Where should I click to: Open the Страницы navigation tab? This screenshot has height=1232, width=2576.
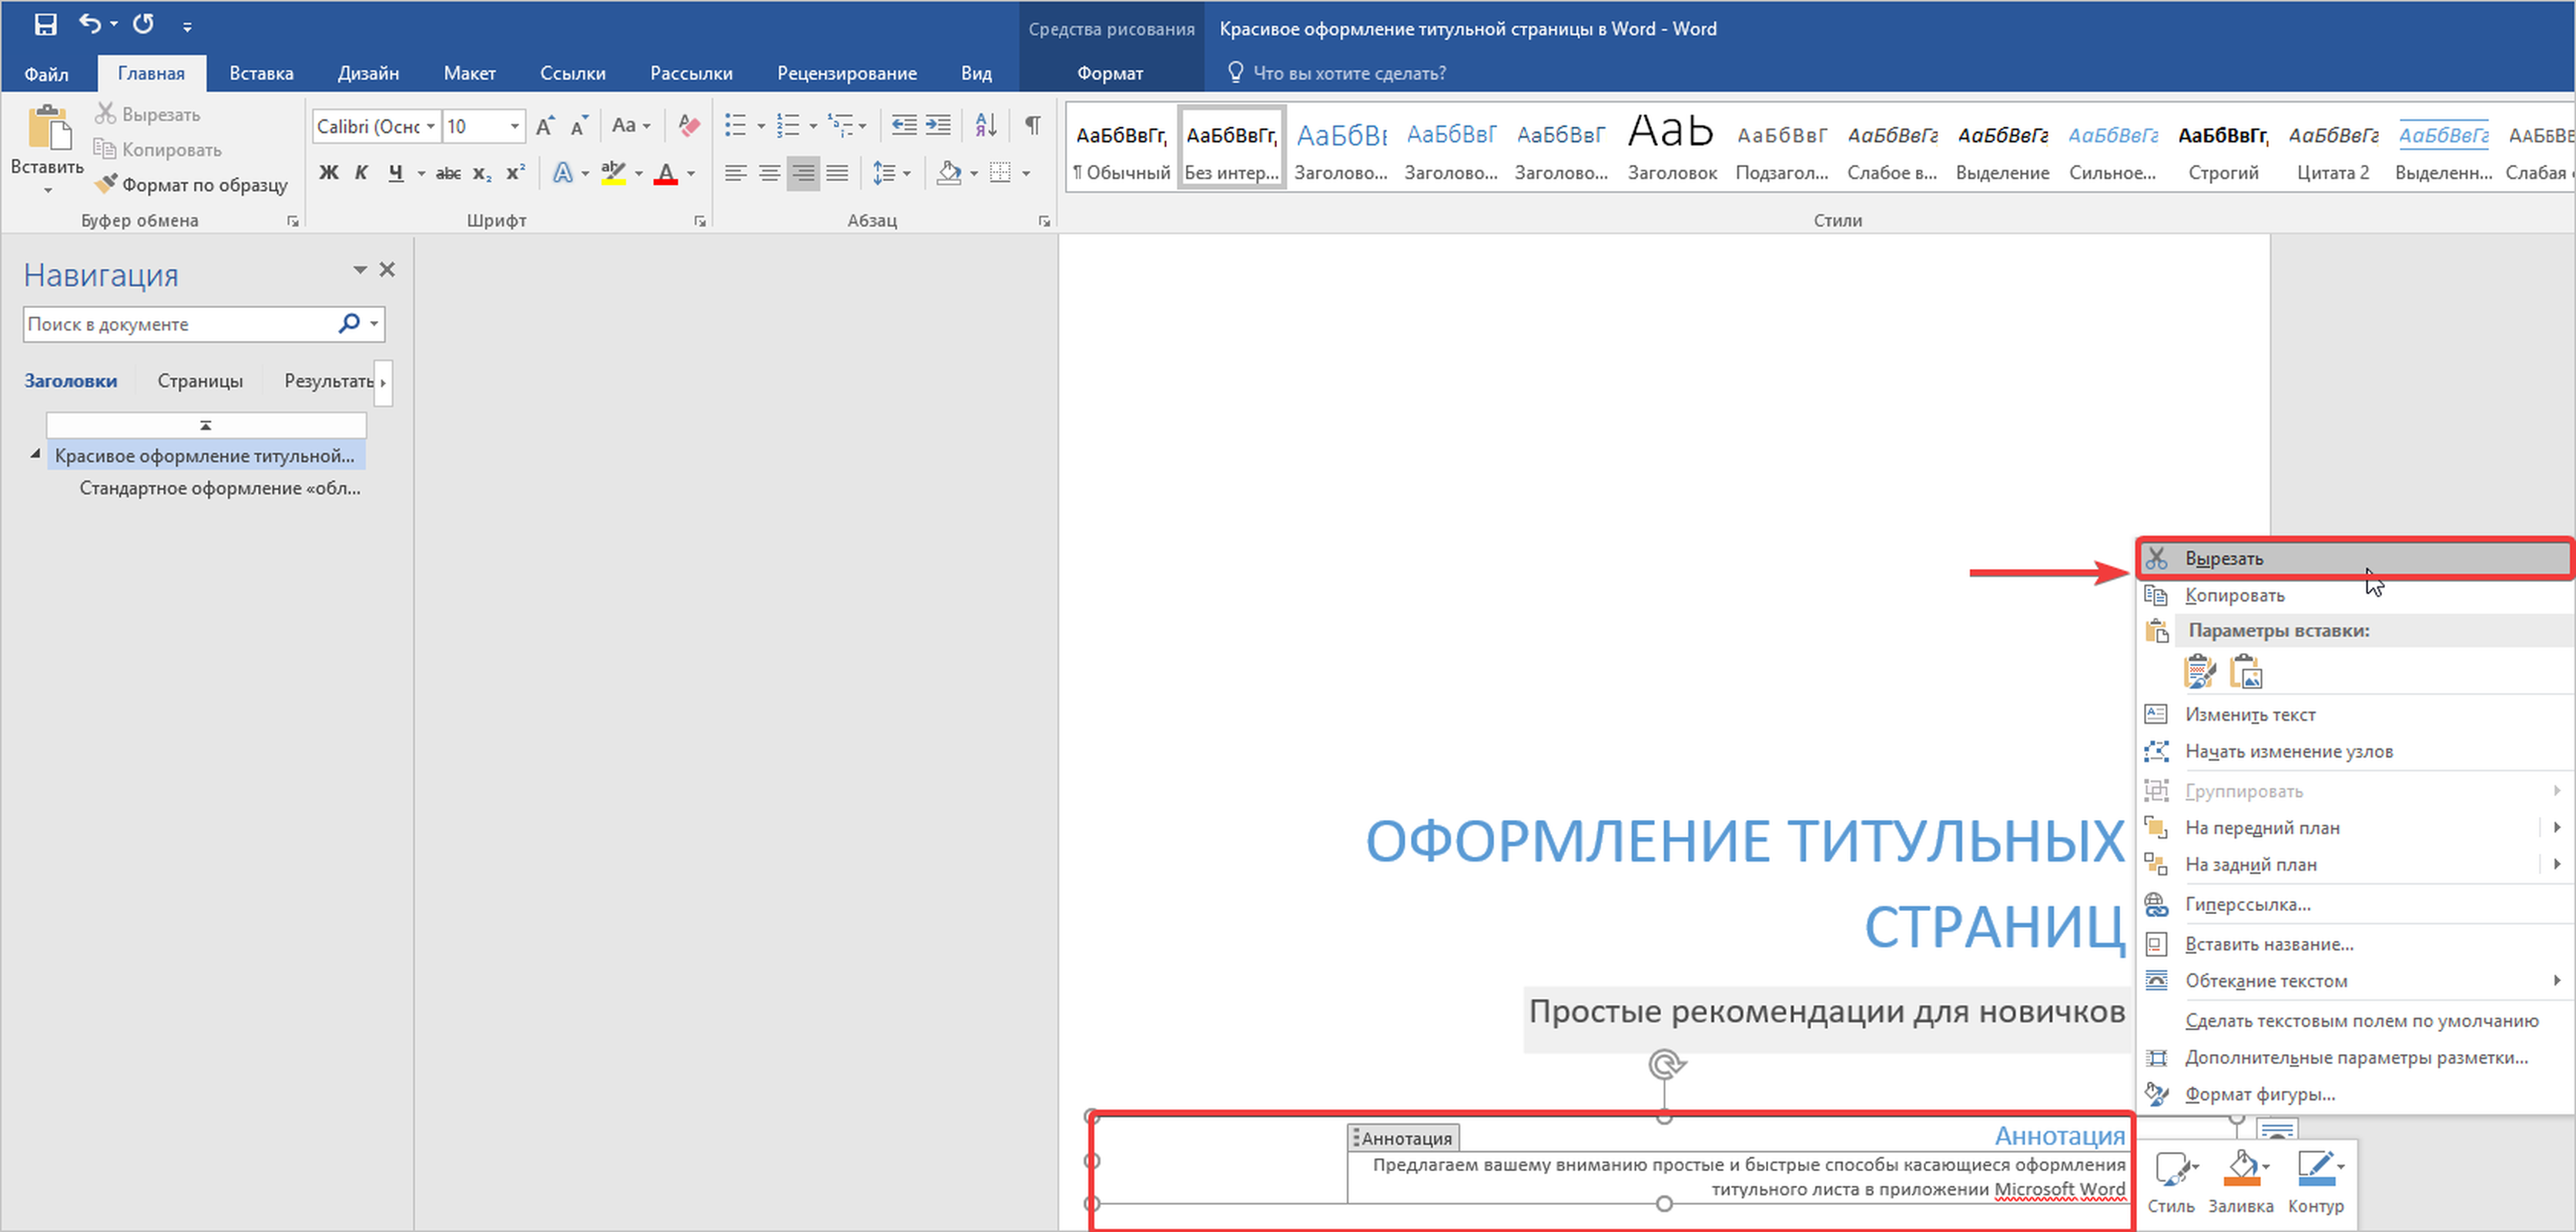(200, 381)
